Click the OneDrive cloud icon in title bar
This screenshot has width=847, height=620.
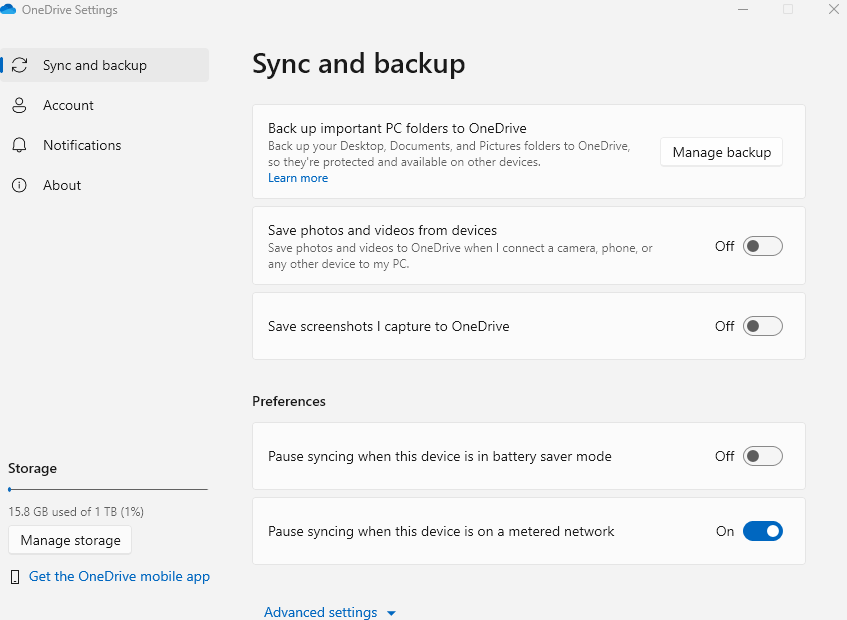pos(10,10)
